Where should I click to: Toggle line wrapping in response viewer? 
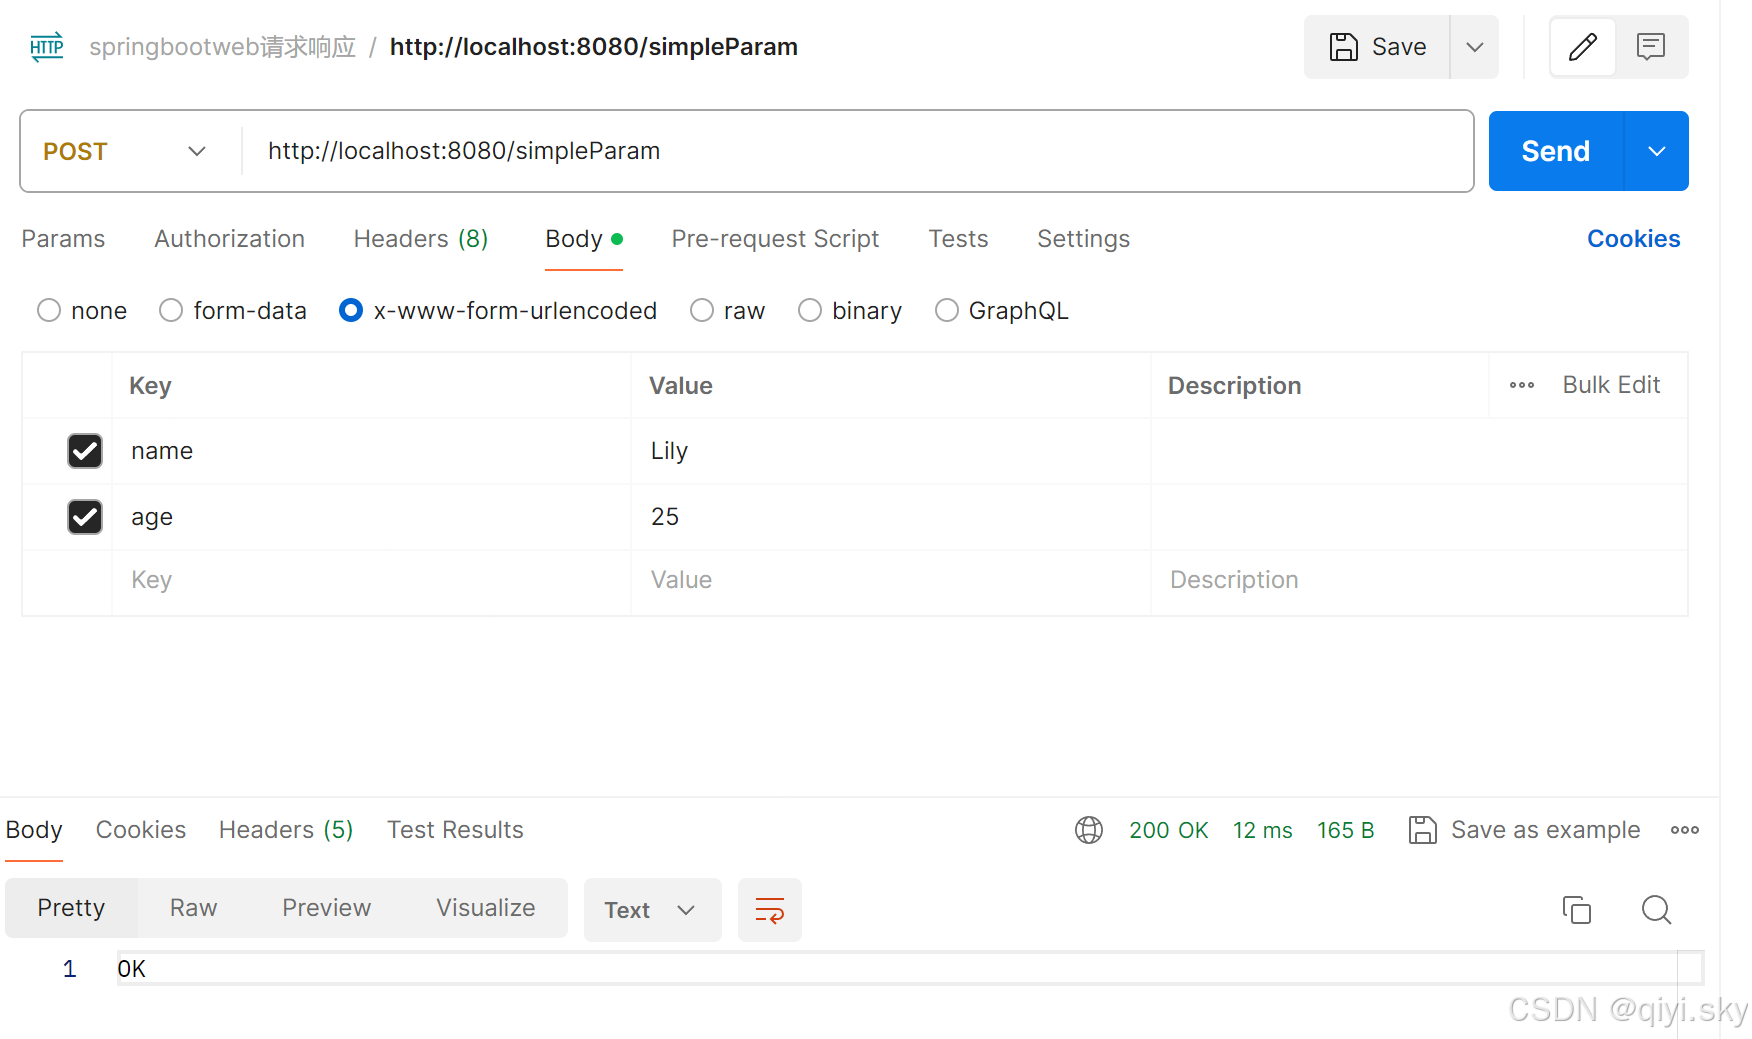tap(769, 910)
